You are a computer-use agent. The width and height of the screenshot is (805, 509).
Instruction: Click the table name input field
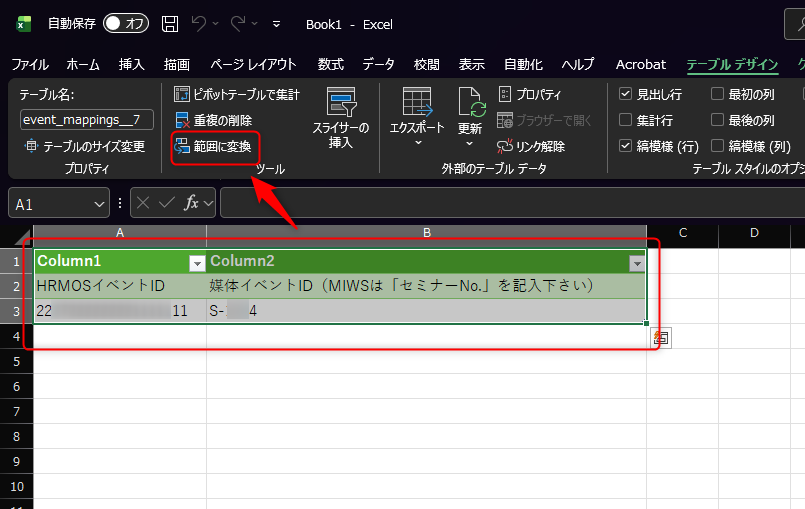pyautogui.click(x=86, y=120)
